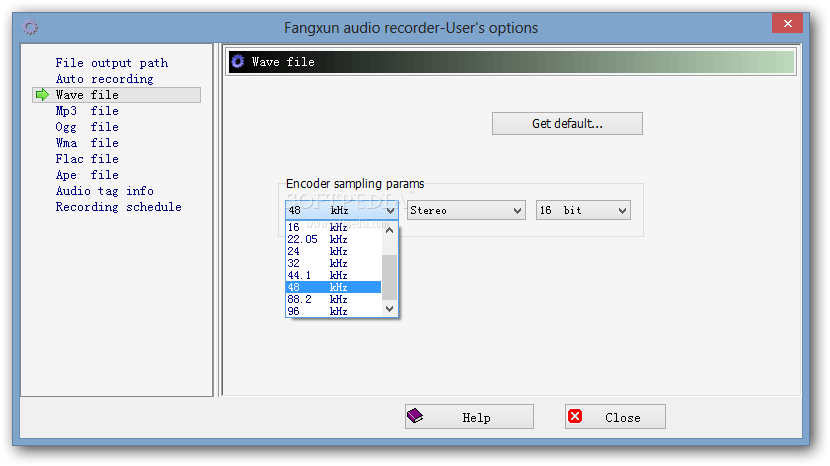Click the green arrow beside Wave file
This screenshot has height=466, width=830.
click(x=42, y=95)
